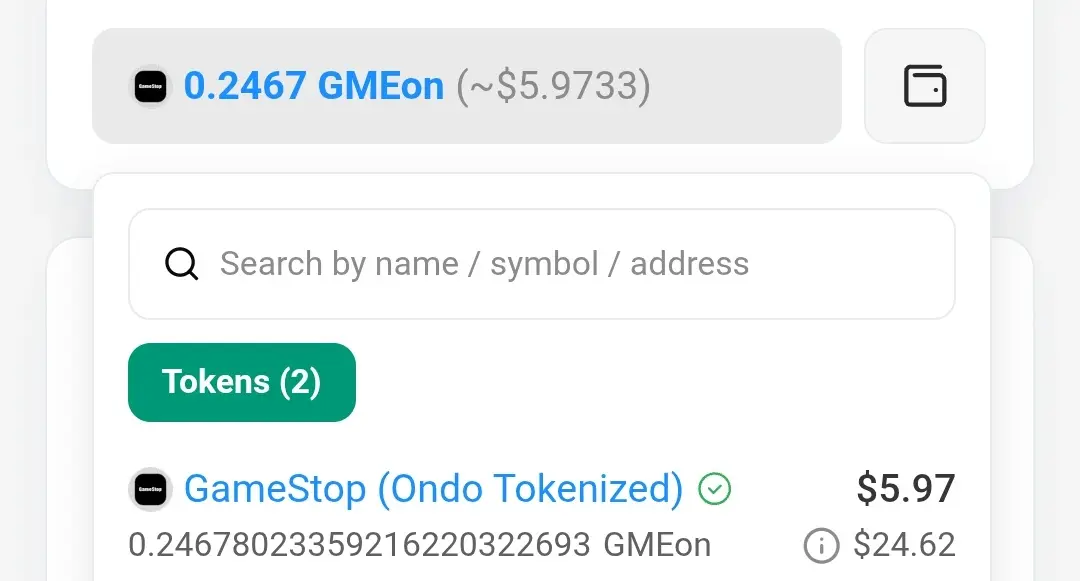Expand the 0.2467 GMEon token selector
Screen dimensions: 1080x581
[x=467, y=86]
